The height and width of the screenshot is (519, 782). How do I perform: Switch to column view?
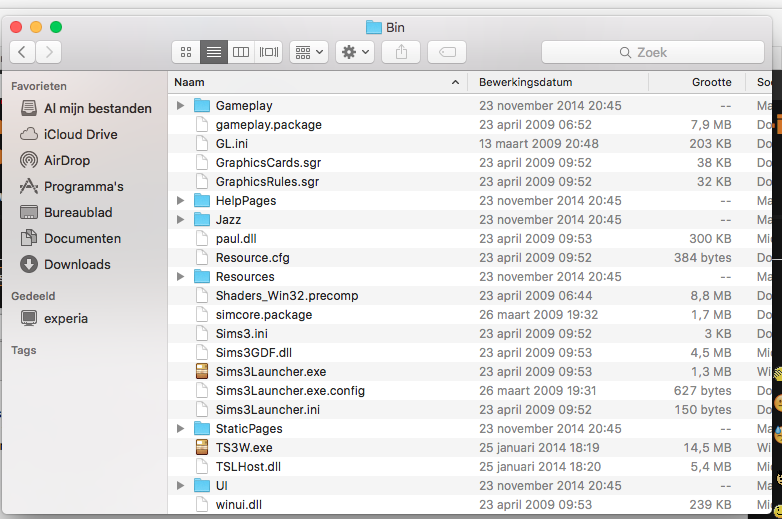(241, 52)
